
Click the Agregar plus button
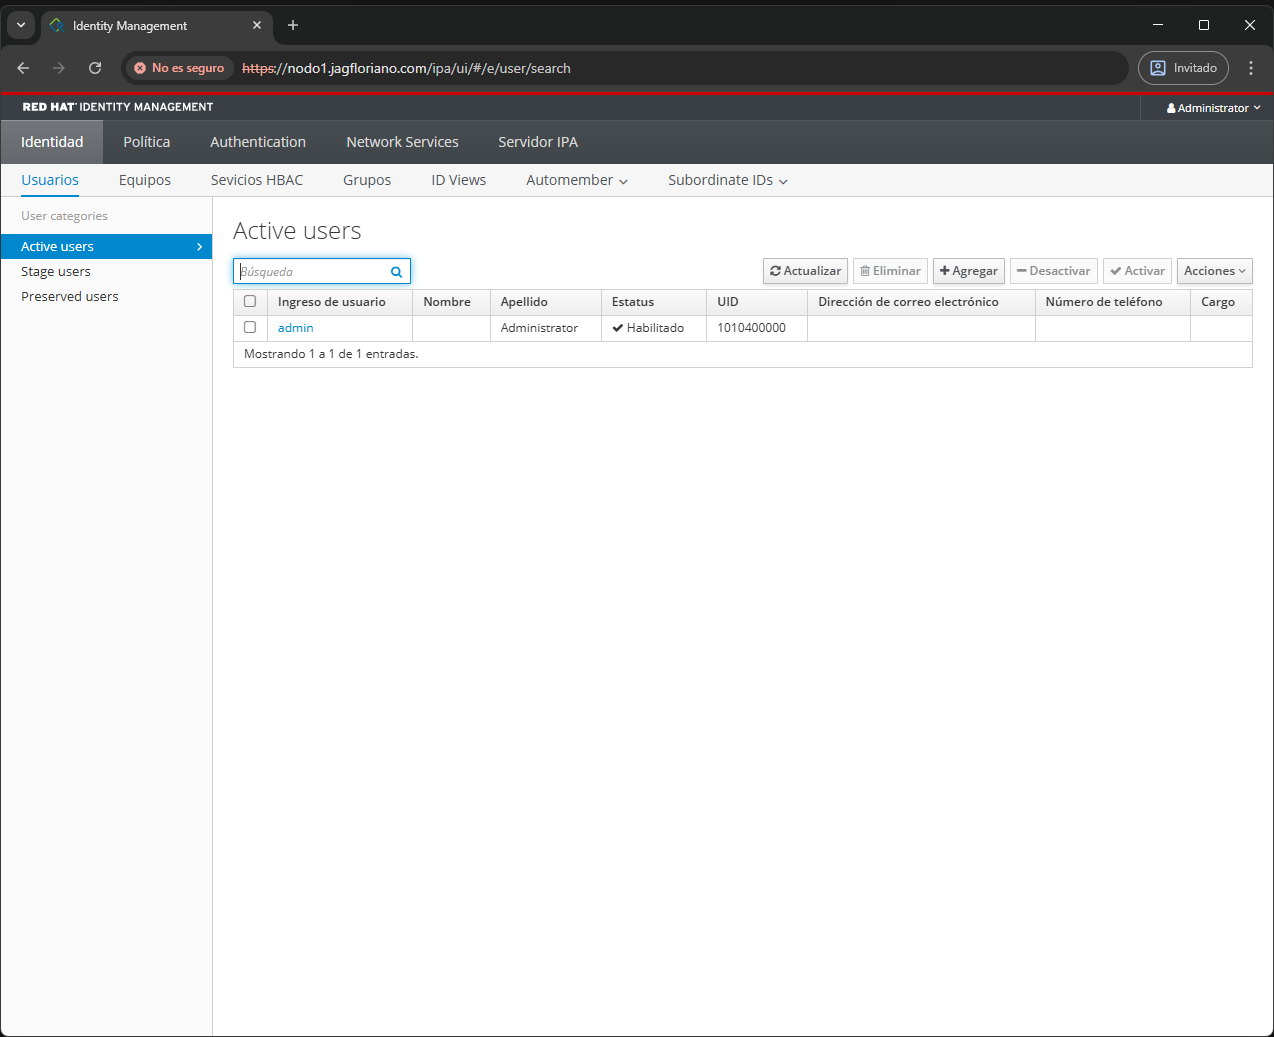point(968,271)
